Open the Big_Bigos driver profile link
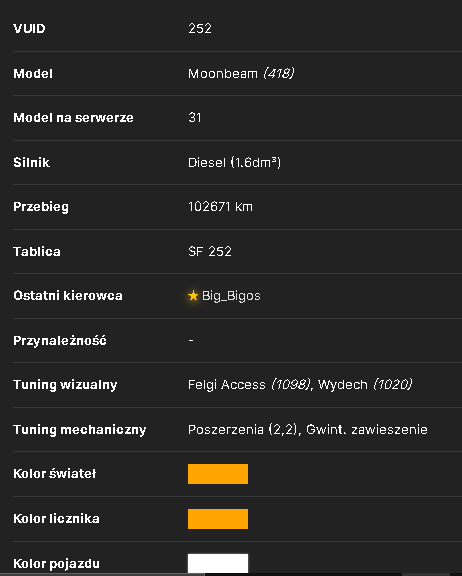The height and width of the screenshot is (576, 462). click(231, 296)
